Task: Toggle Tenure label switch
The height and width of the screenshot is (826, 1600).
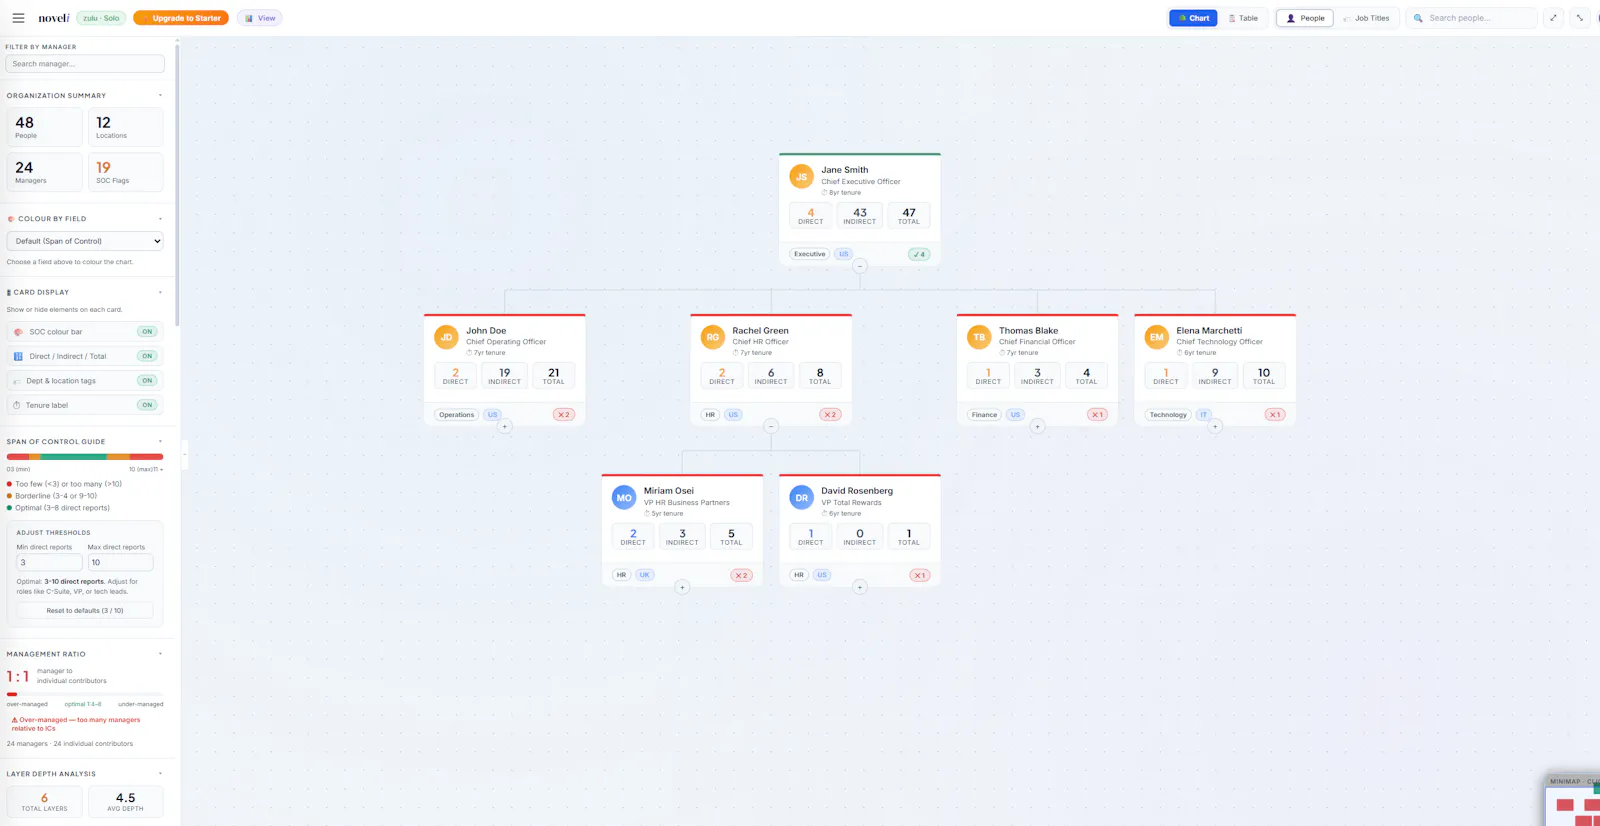Action: [147, 405]
